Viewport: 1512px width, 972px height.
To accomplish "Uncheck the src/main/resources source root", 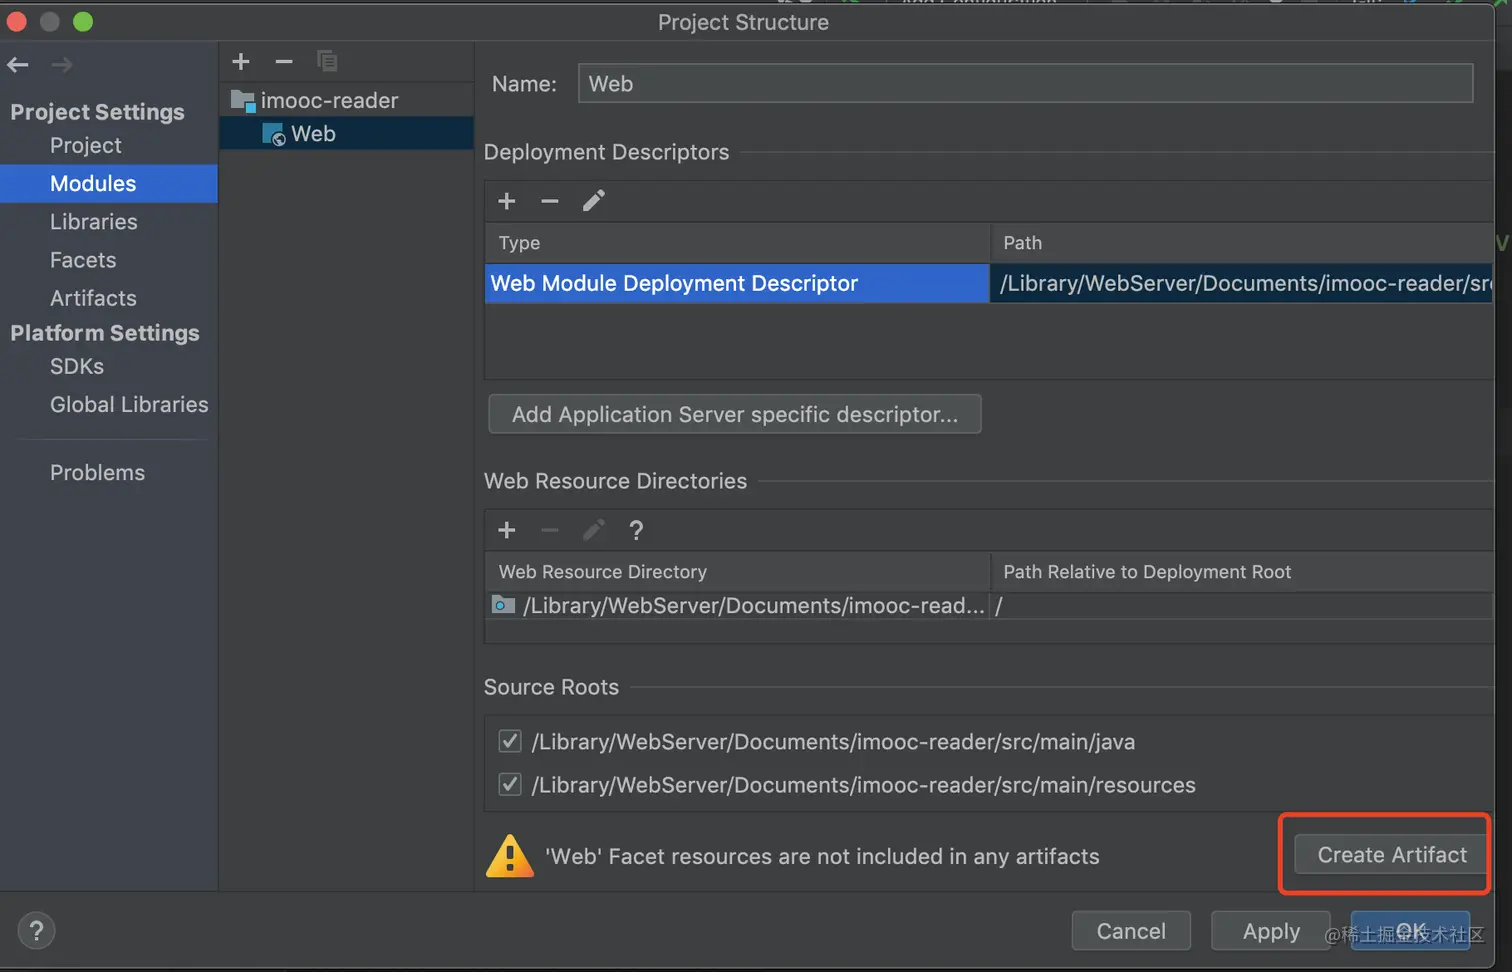I will [x=510, y=784].
